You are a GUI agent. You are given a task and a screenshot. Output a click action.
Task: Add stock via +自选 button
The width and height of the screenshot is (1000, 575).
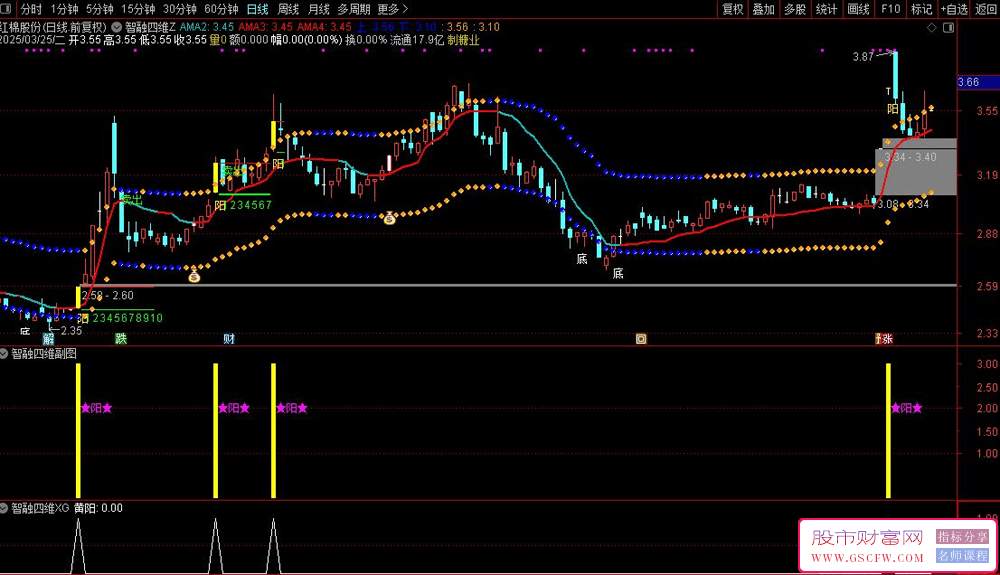pos(954,9)
